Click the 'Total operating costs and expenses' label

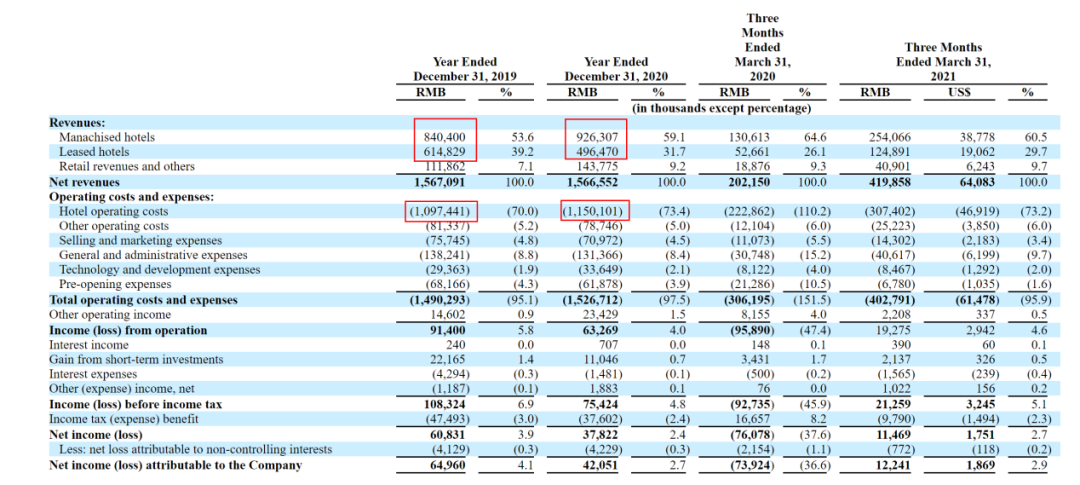[143, 300]
